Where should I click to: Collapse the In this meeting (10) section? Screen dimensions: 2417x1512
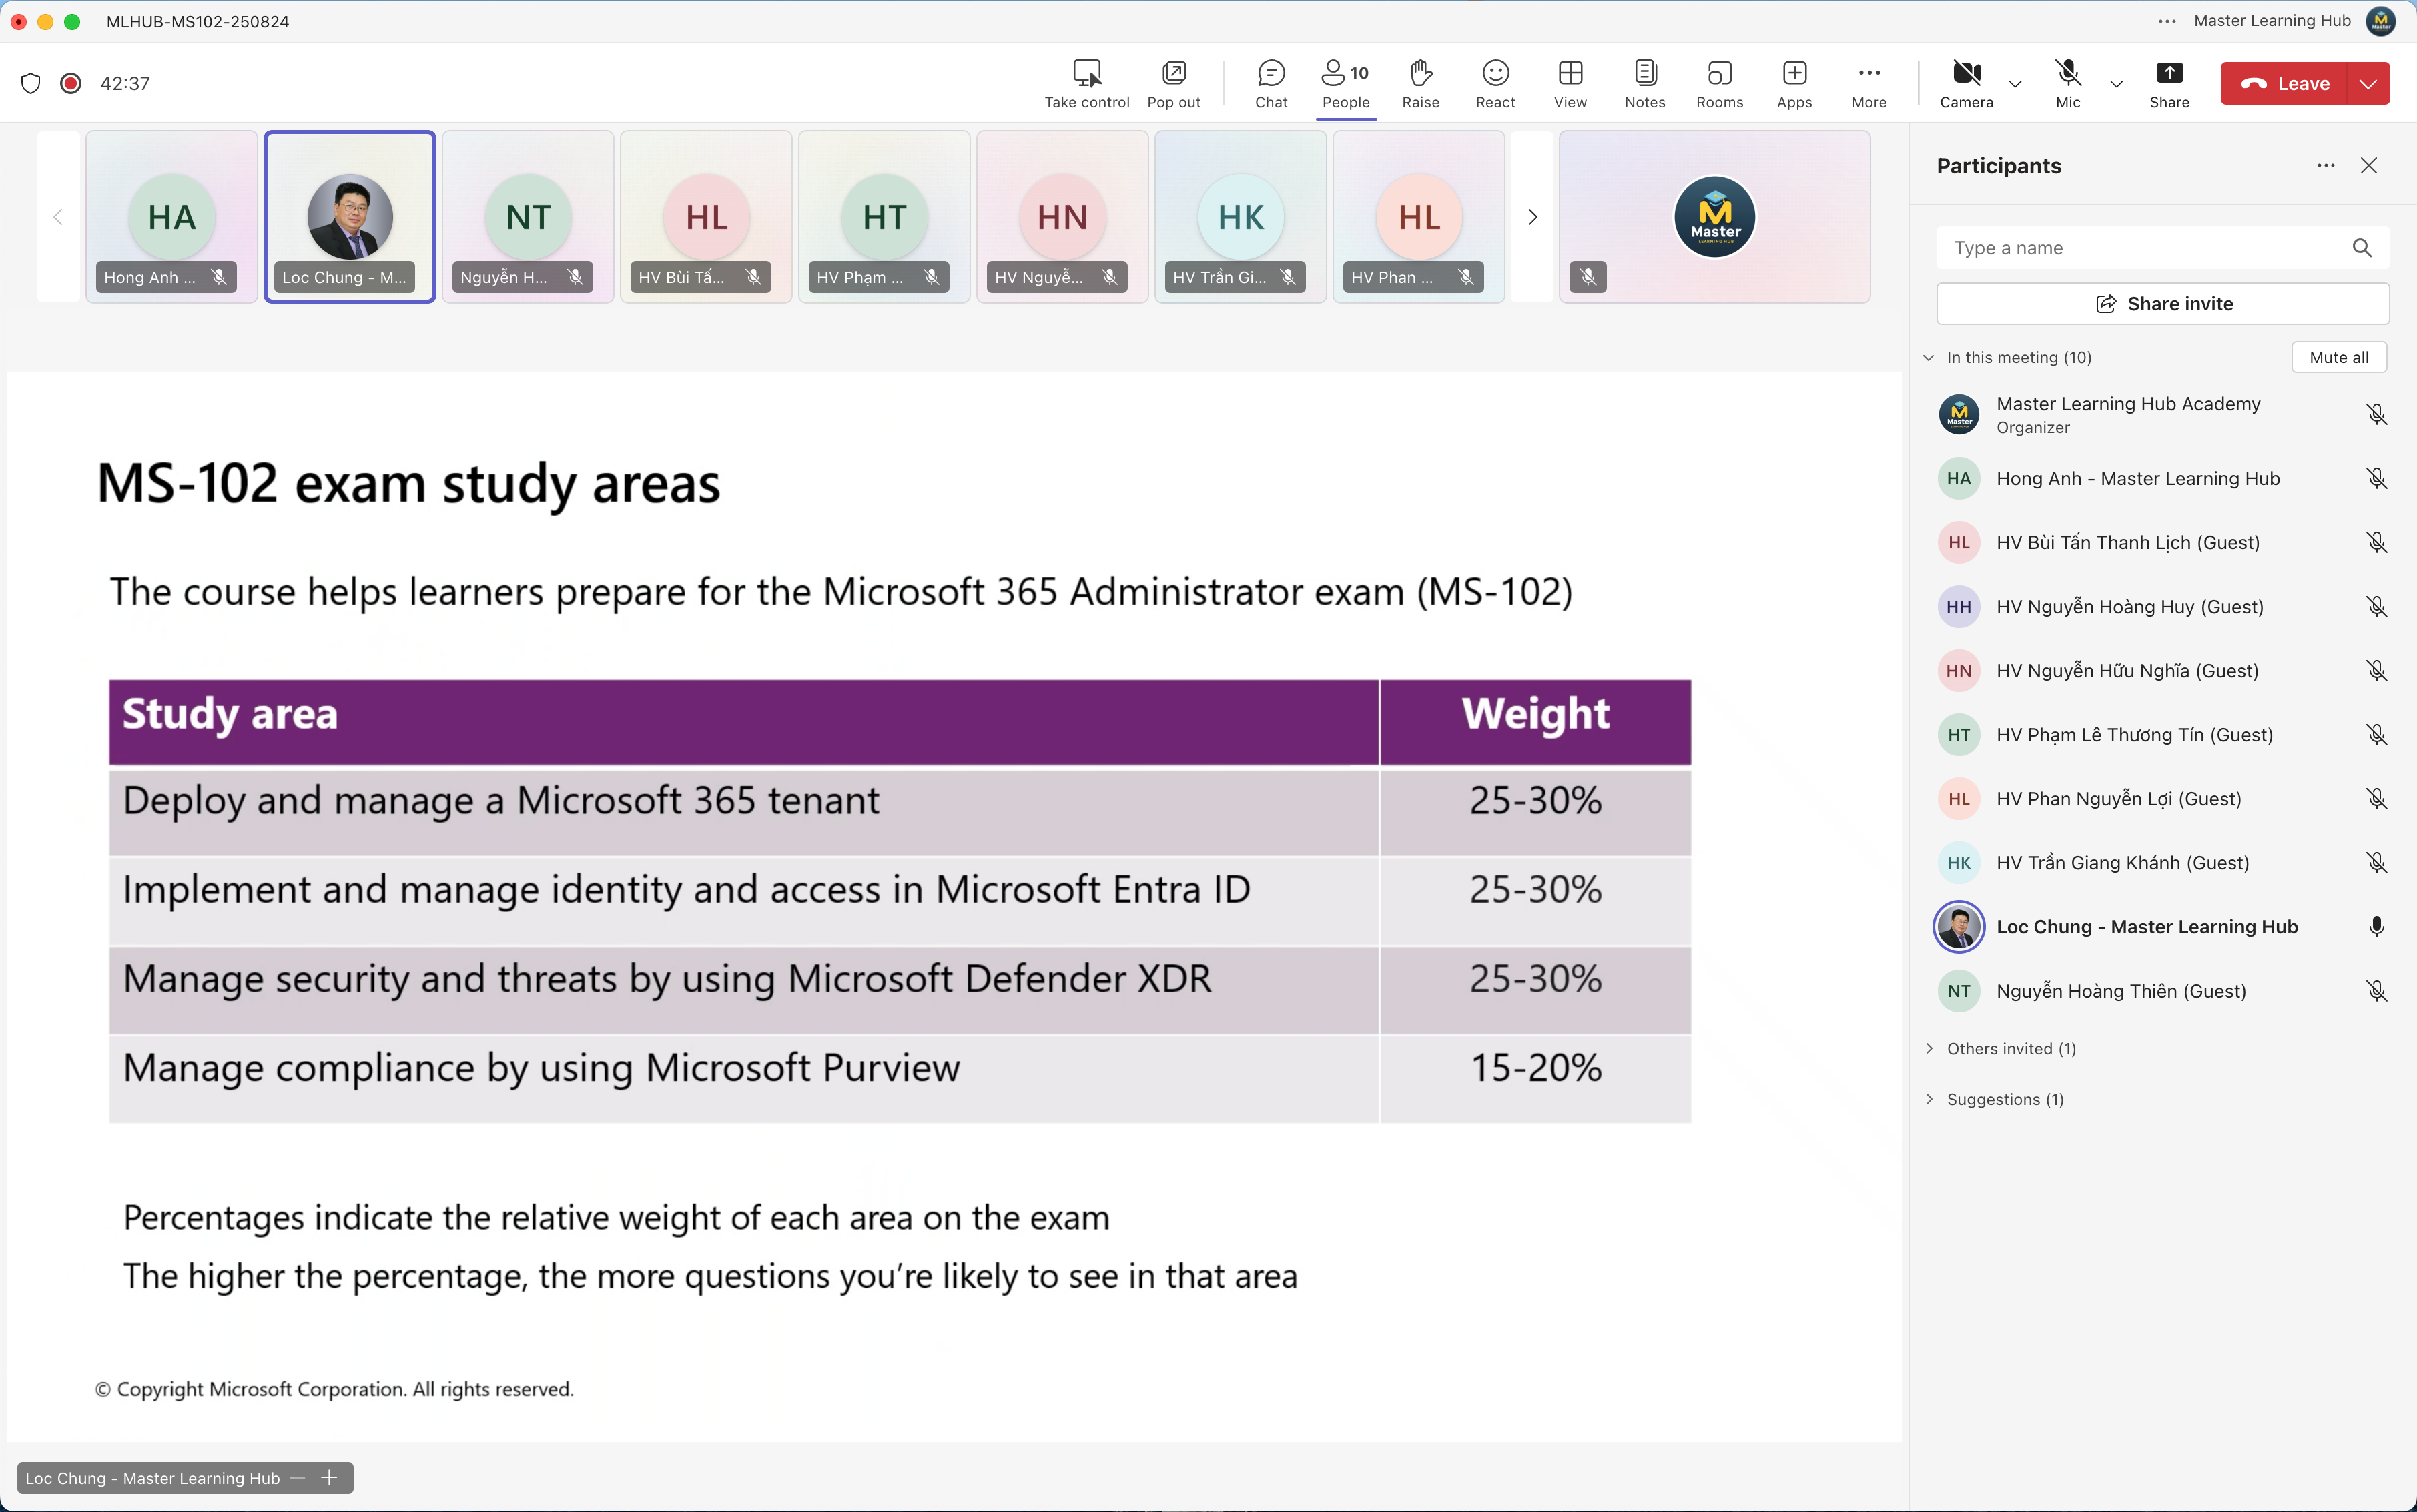click(1929, 358)
